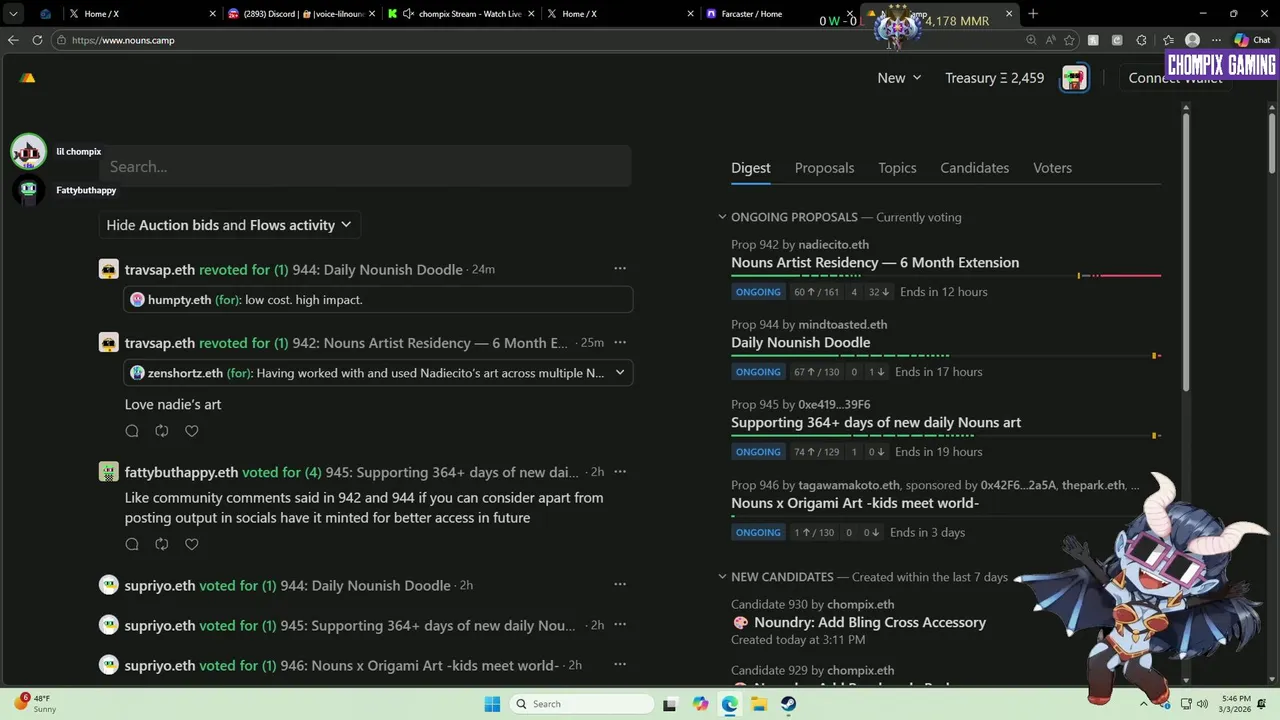
Task: Open options for supriyo 944 Doodle vote
Action: (620, 585)
